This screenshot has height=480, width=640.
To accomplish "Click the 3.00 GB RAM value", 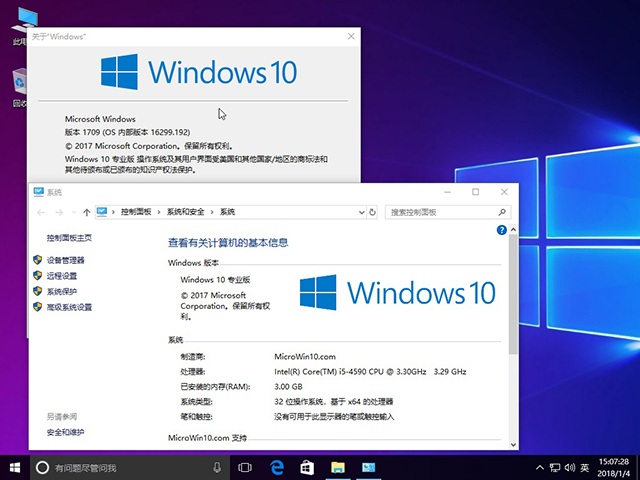I will tap(288, 387).
